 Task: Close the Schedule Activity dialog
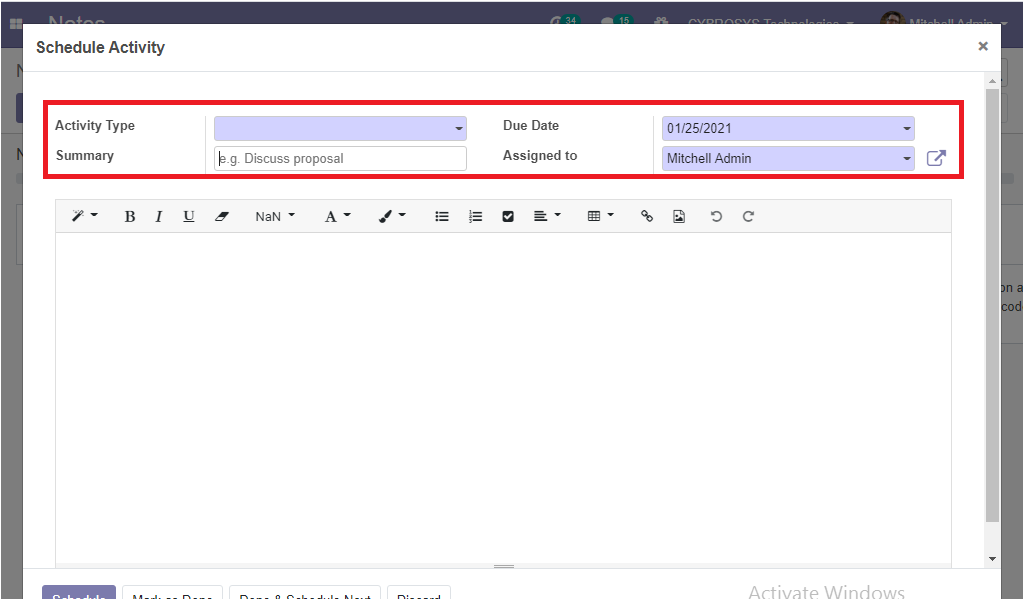[x=983, y=46]
